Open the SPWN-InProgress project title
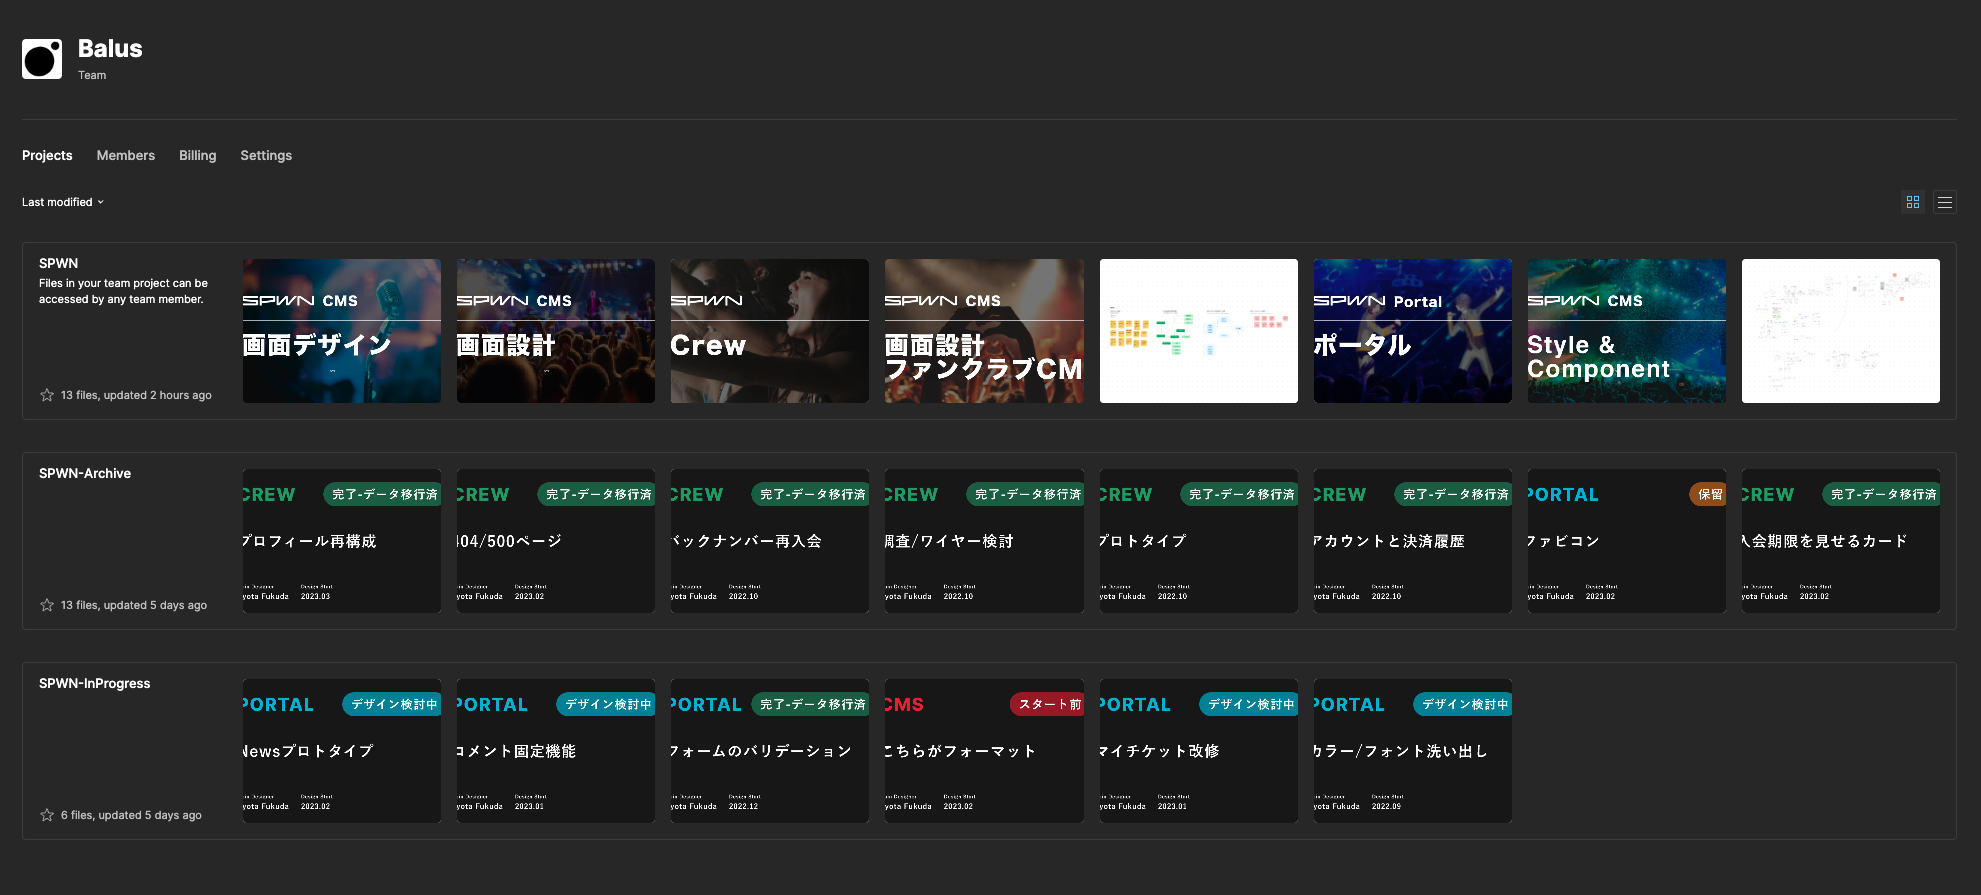The height and width of the screenshot is (895, 1981). pos(94,683)
